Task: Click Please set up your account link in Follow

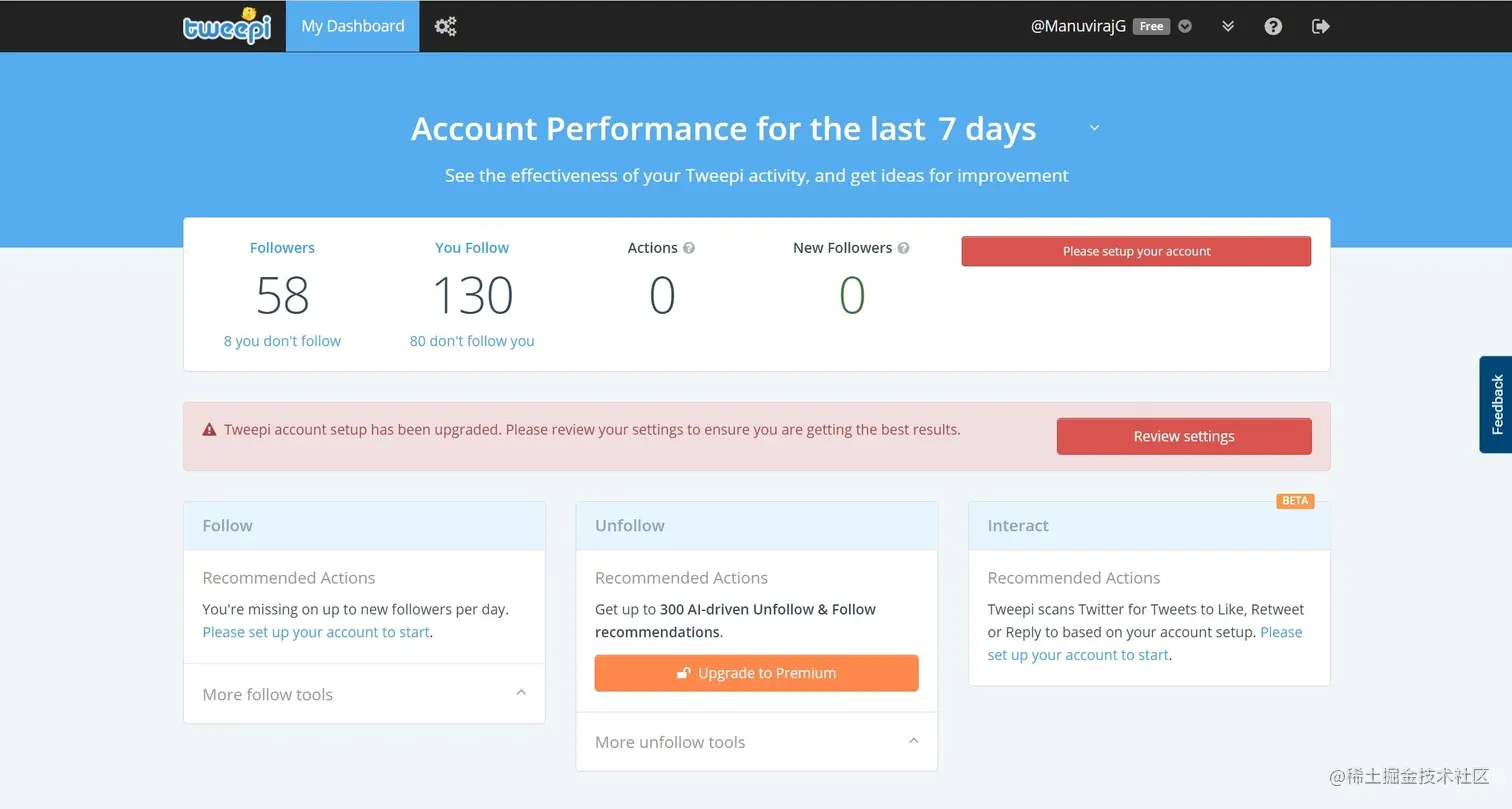Action: (x=316, y=632)
